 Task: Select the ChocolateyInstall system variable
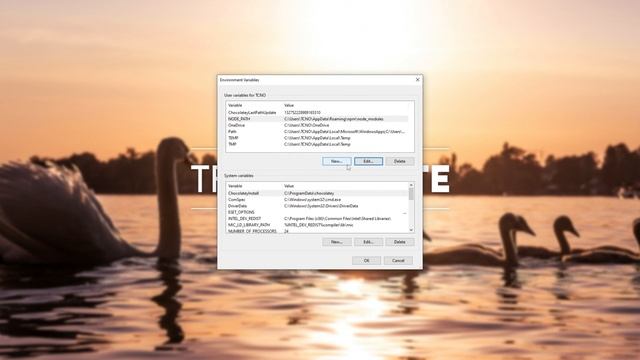[317, 193]
